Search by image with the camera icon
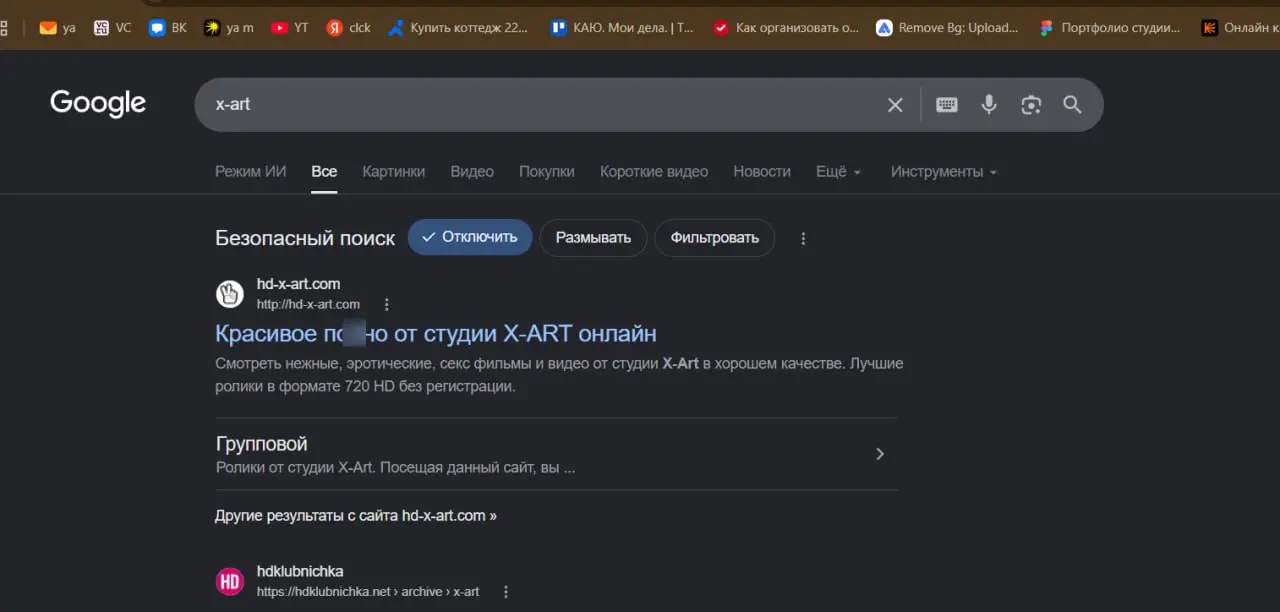 coord(1031,105)
